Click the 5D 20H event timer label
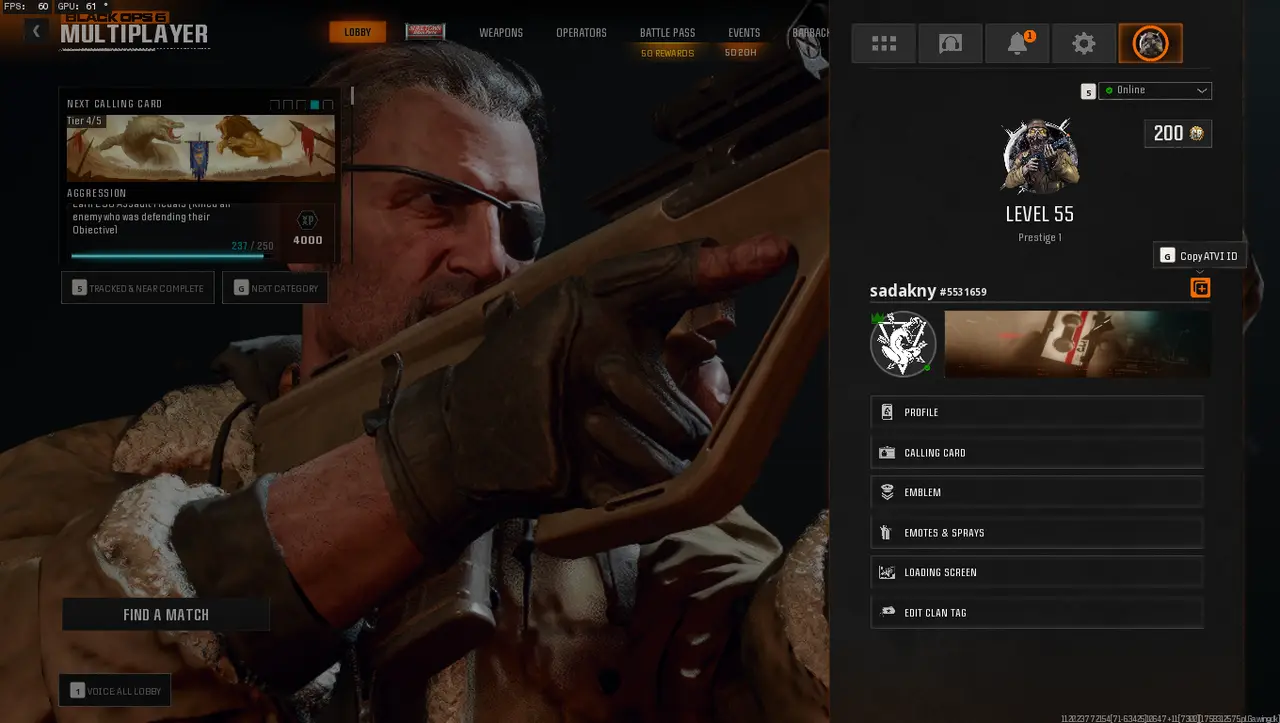Image resolution: width=1280 pixels, height=723 pixels. [x=741, y=53]
